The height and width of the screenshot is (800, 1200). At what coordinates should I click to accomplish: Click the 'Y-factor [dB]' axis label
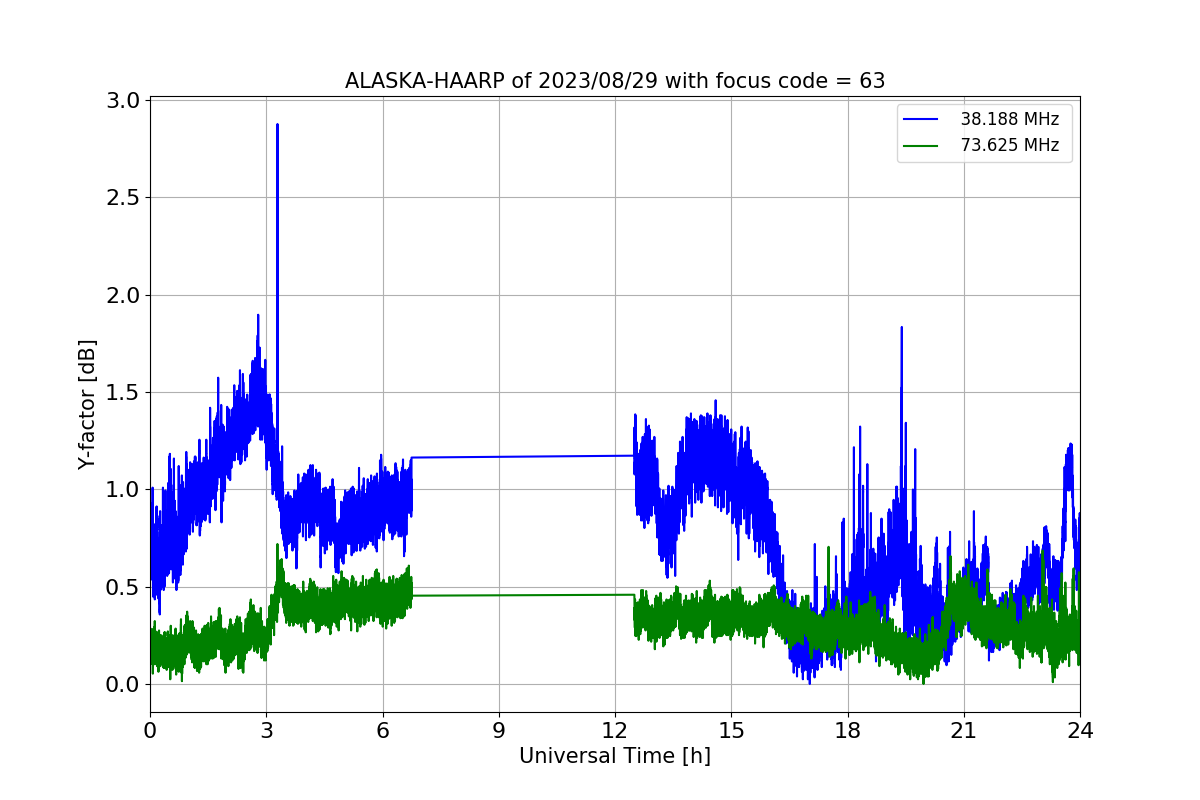click(x=88, y=404)
